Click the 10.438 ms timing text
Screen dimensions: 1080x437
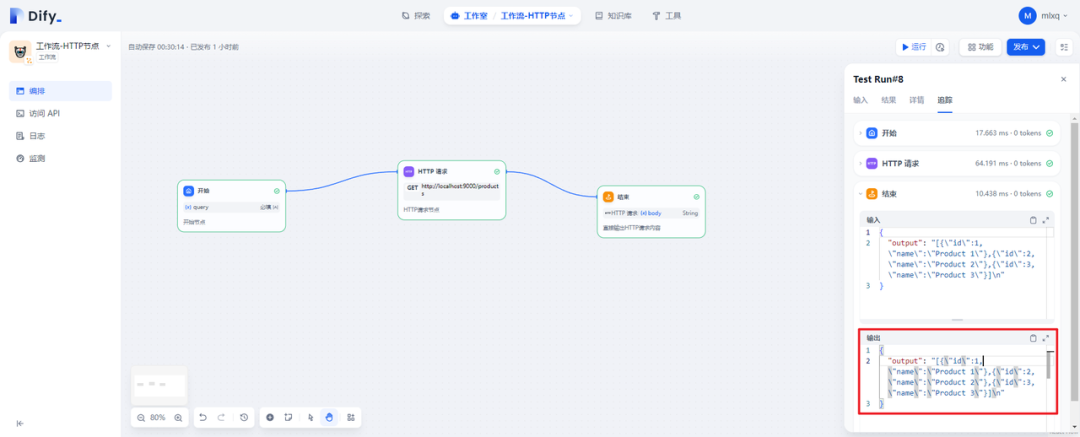coord(991,194)
